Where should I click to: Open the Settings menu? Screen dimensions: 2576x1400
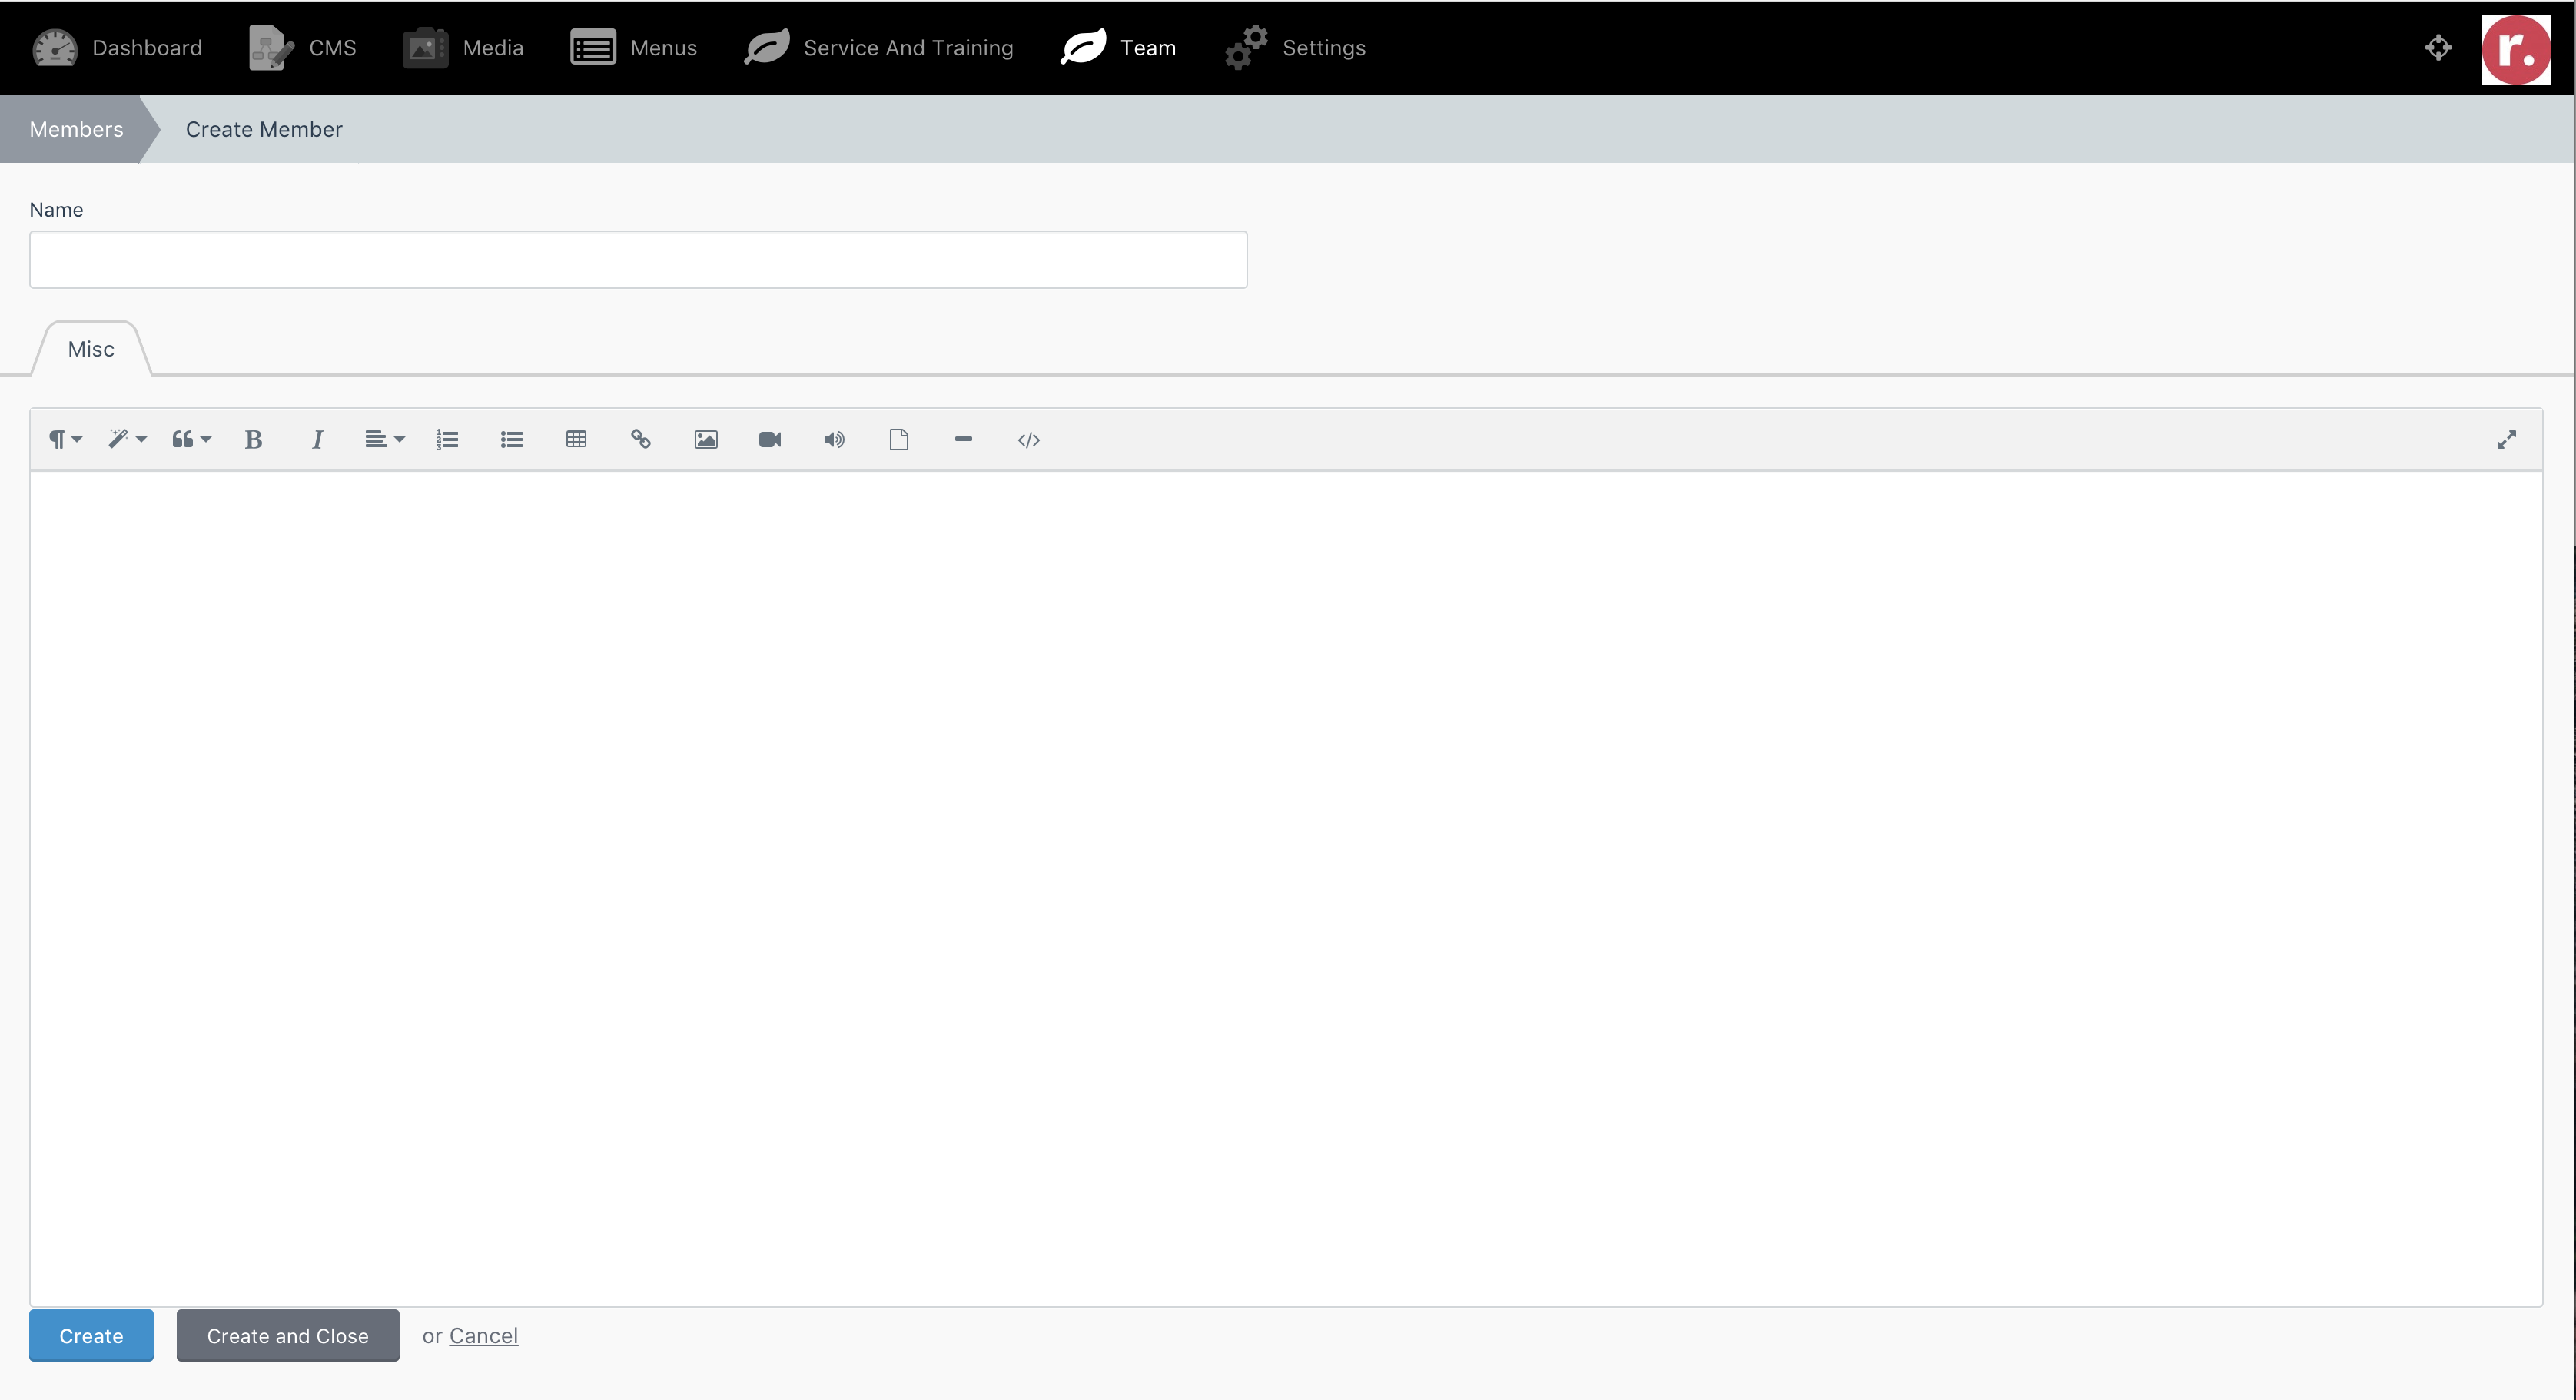click(1296, 48)
